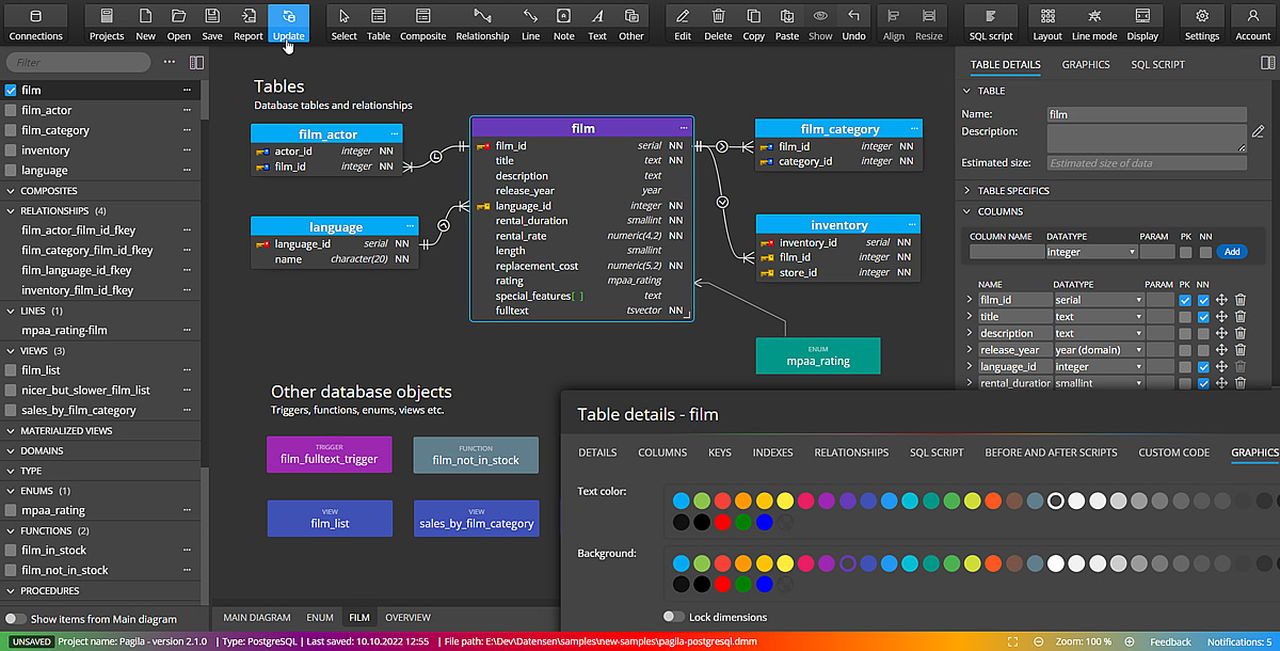Click the Add column button
Screen dimensions: 1280x651
[1231, 252]
